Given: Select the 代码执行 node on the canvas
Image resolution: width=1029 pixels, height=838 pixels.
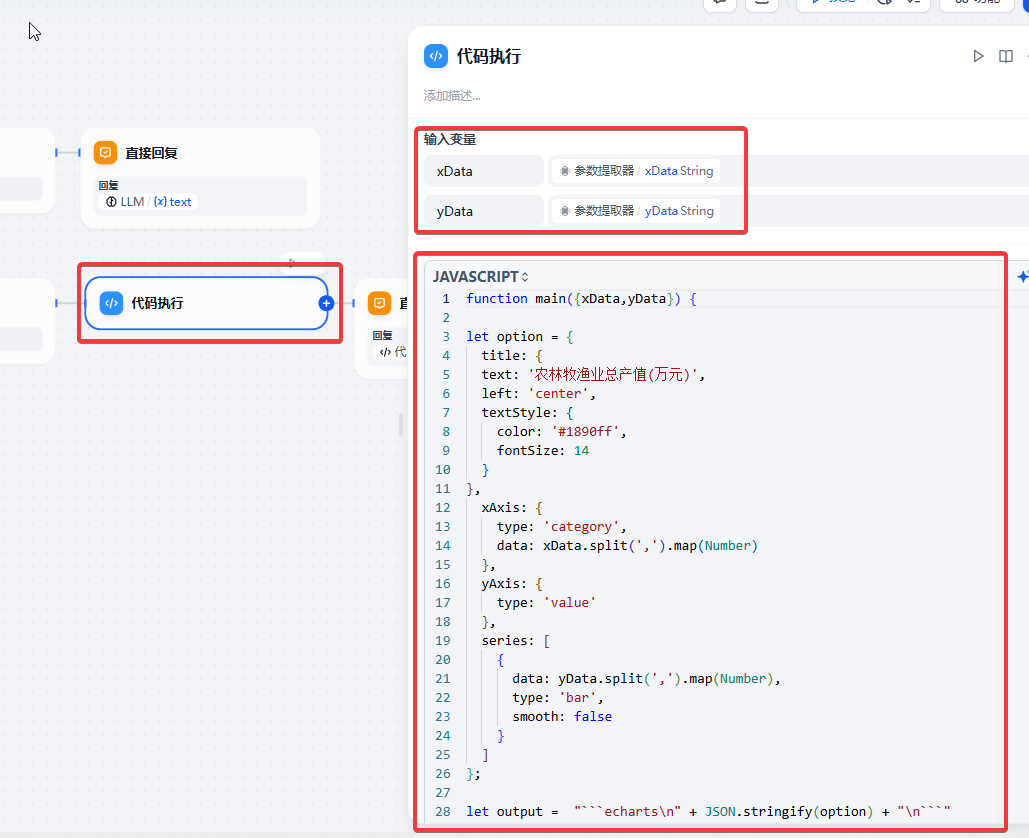Looking at the screenshot, I should [207, 303].
